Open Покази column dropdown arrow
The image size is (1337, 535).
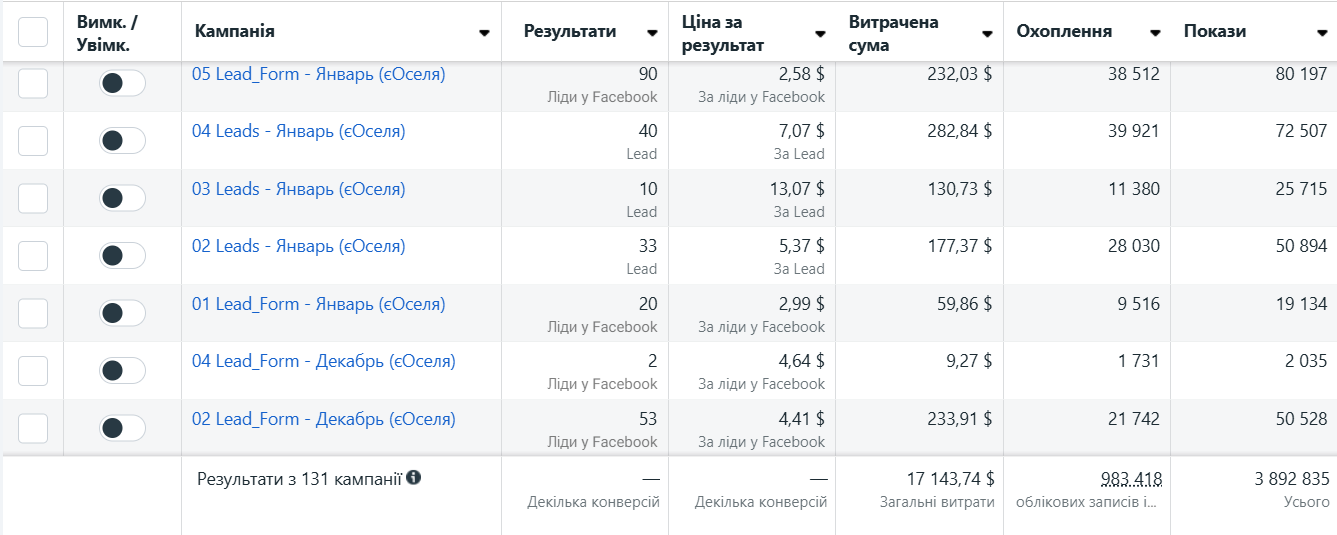1322,33
